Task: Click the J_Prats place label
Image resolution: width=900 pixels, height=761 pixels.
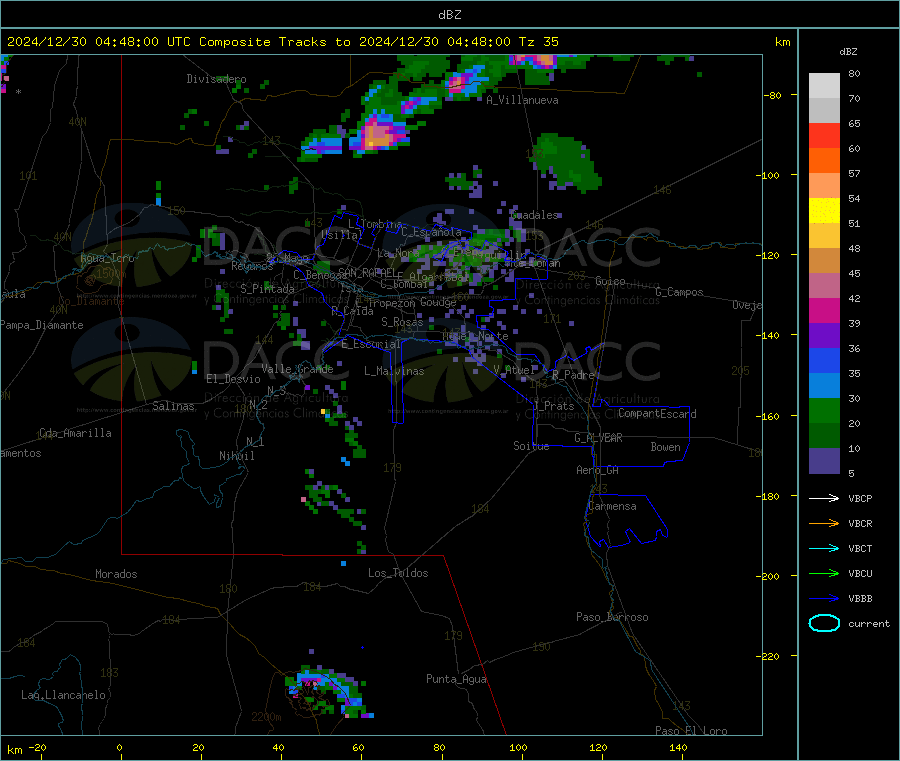Action: click(553, 405)
